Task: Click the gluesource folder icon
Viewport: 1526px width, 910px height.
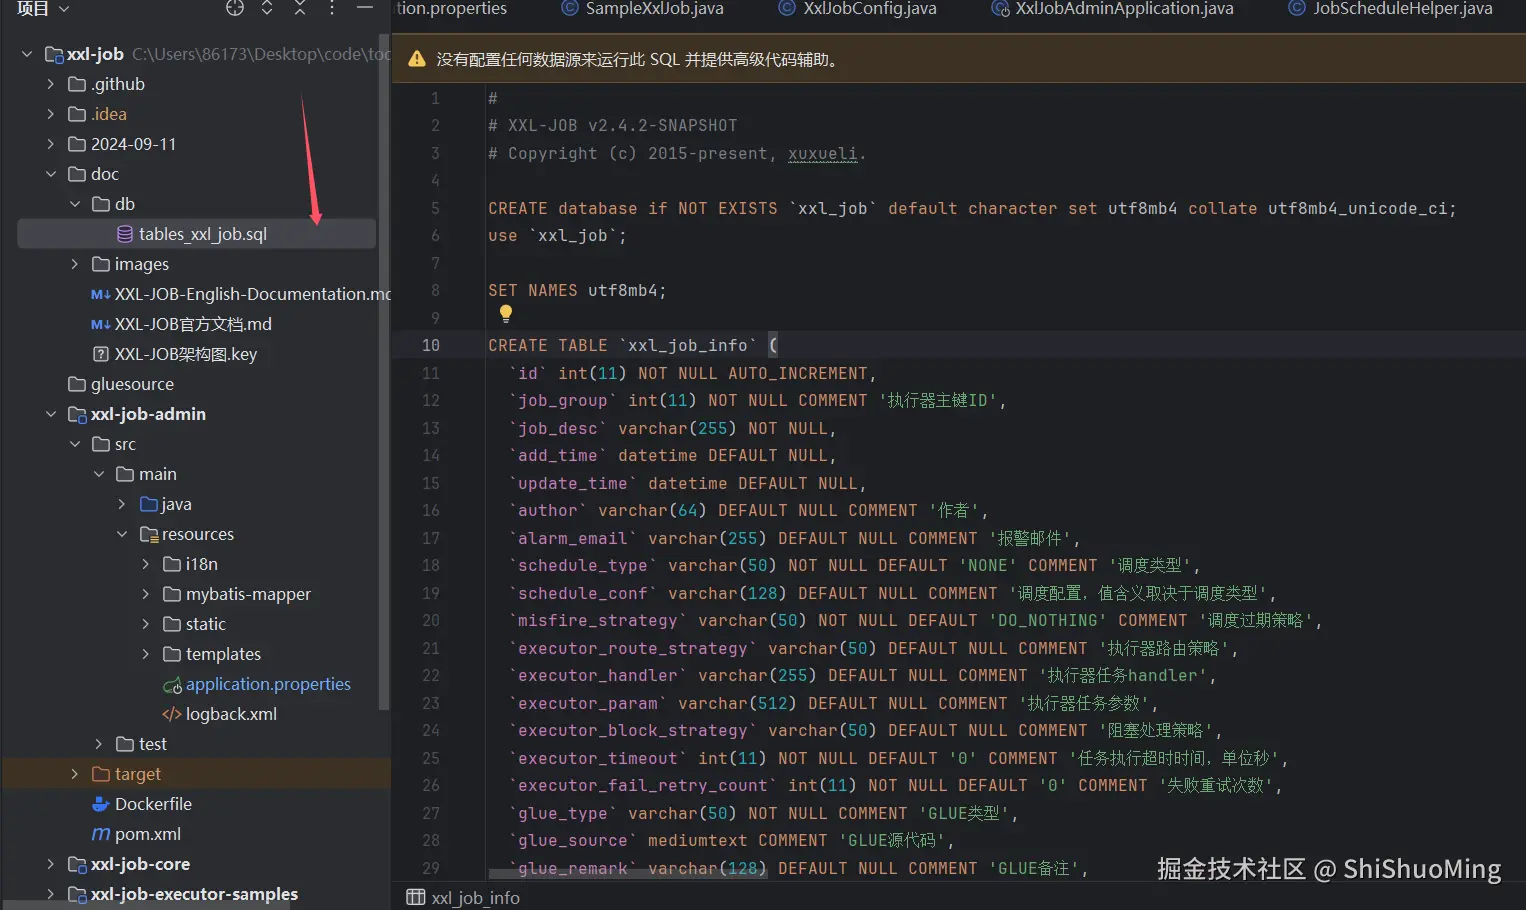Action: [77, 384]
